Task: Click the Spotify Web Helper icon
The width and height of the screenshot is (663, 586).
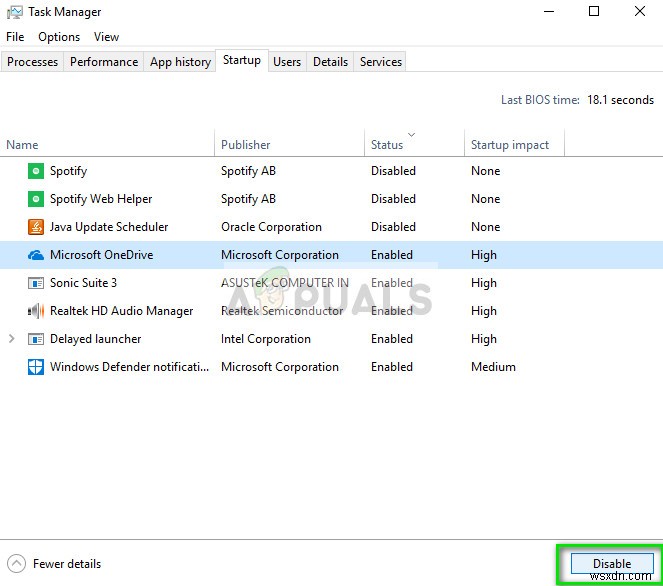Action: coord(36,199)
